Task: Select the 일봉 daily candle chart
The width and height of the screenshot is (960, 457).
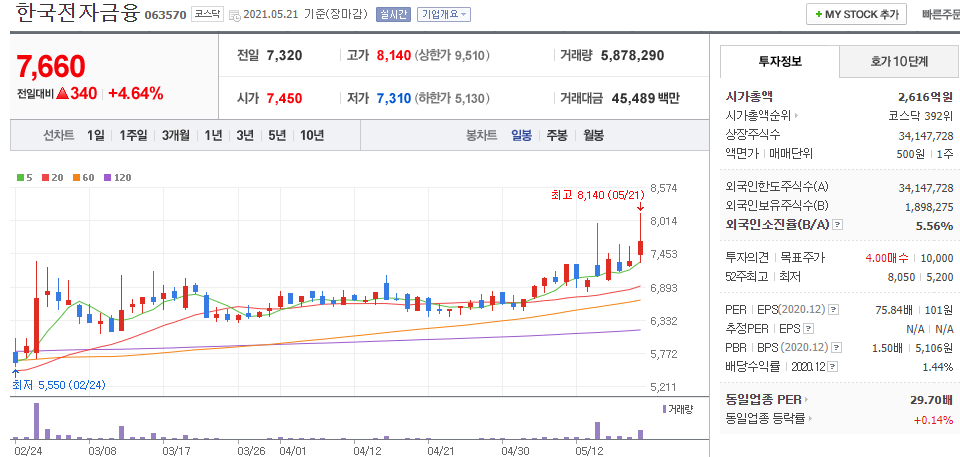Action: pos(522,135)
